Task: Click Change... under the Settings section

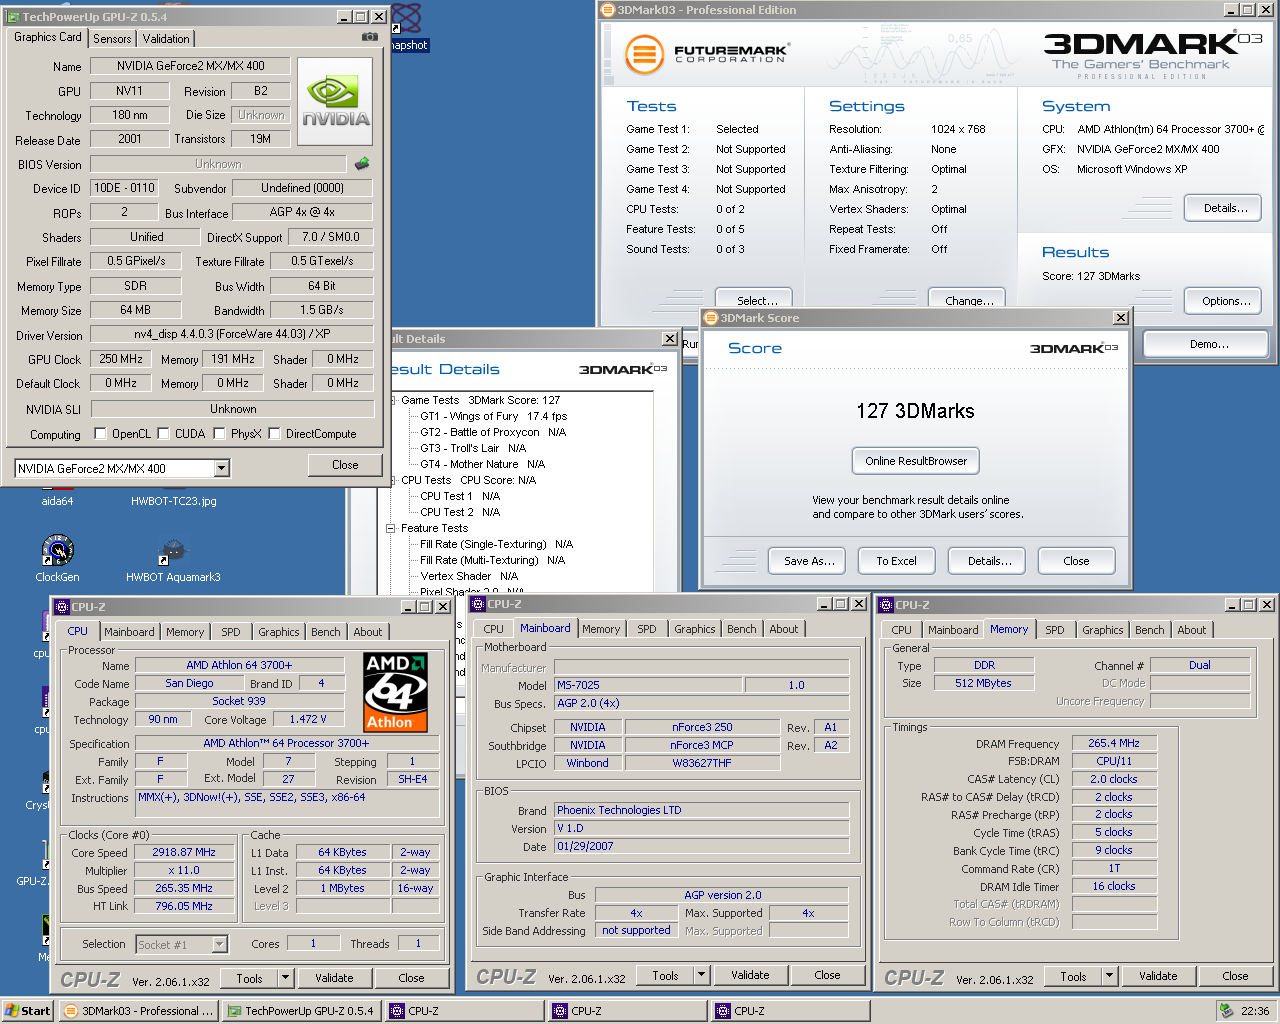Action: pos(968,300)
